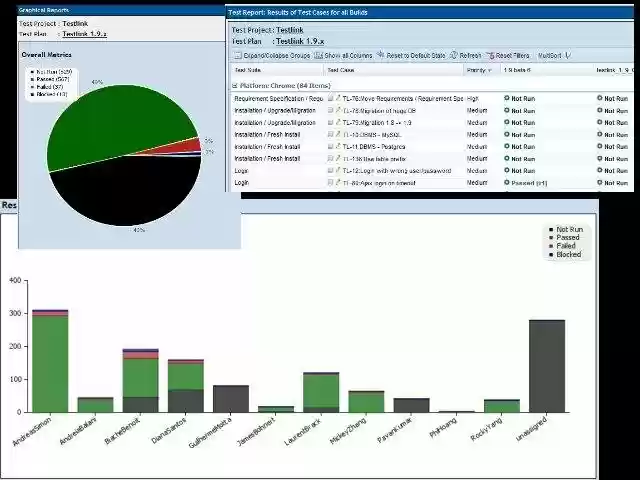Image resolution: width=640 pixels, height=480 pixels.
Task: Sort by the Test Suite column header
Action: point(248,70)
